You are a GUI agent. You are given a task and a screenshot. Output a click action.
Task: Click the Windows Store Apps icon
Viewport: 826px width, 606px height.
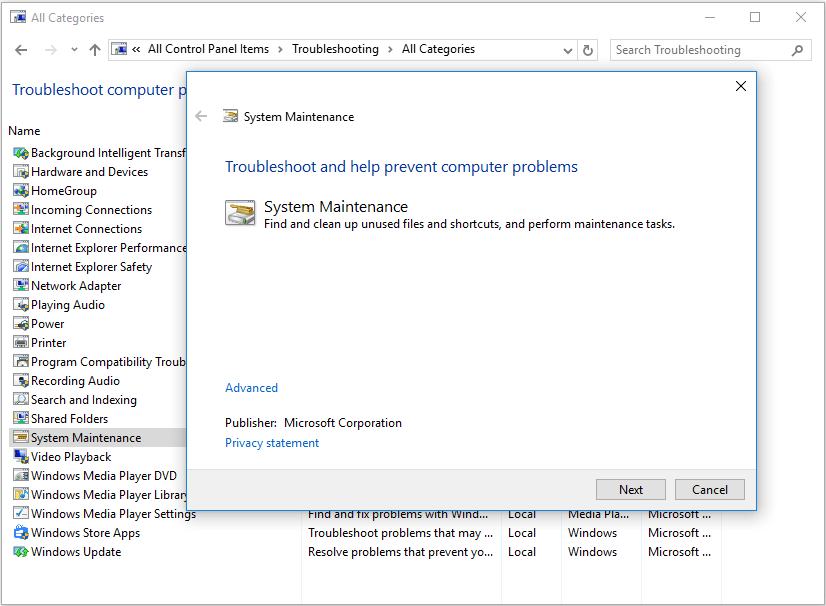20,533
